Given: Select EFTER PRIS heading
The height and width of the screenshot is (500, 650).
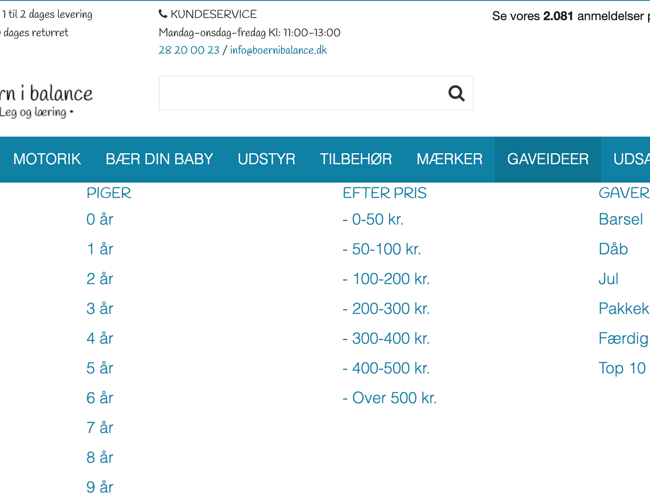Looking at the screenshot, I should (x=384, y=193).
